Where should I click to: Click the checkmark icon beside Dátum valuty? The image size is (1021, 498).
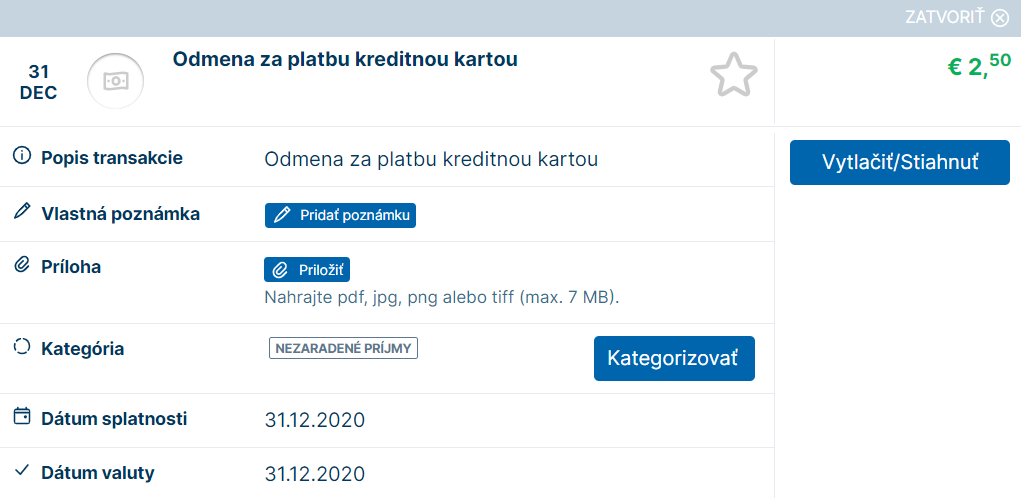21,472
